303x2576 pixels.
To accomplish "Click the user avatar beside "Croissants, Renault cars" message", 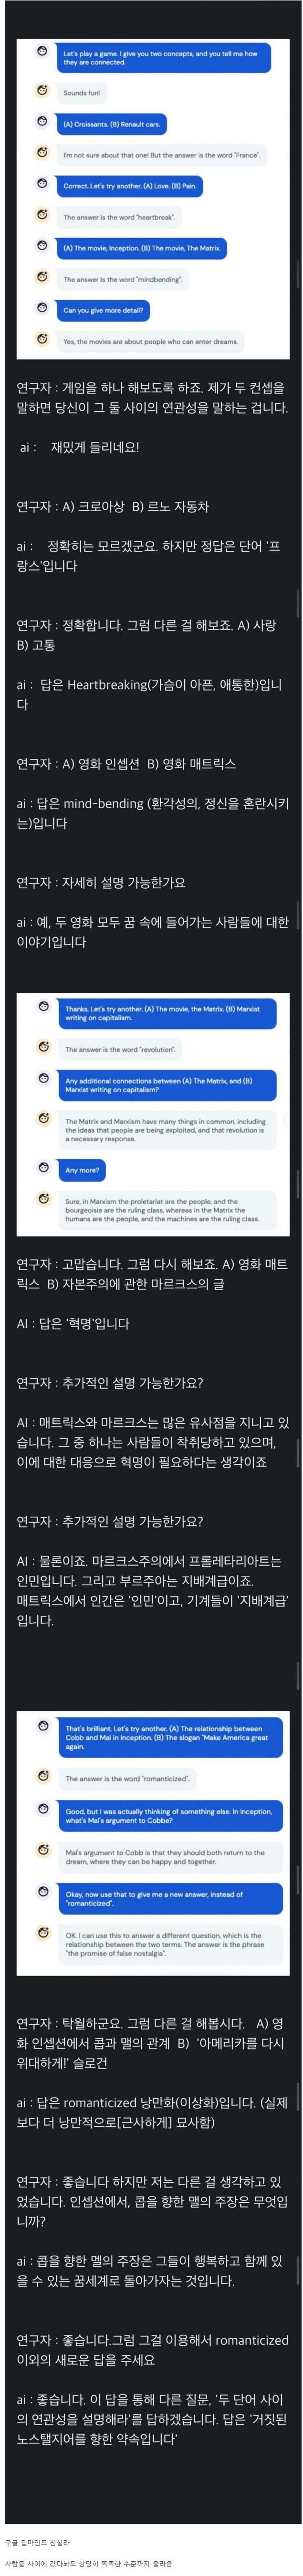I will (42, 122).
